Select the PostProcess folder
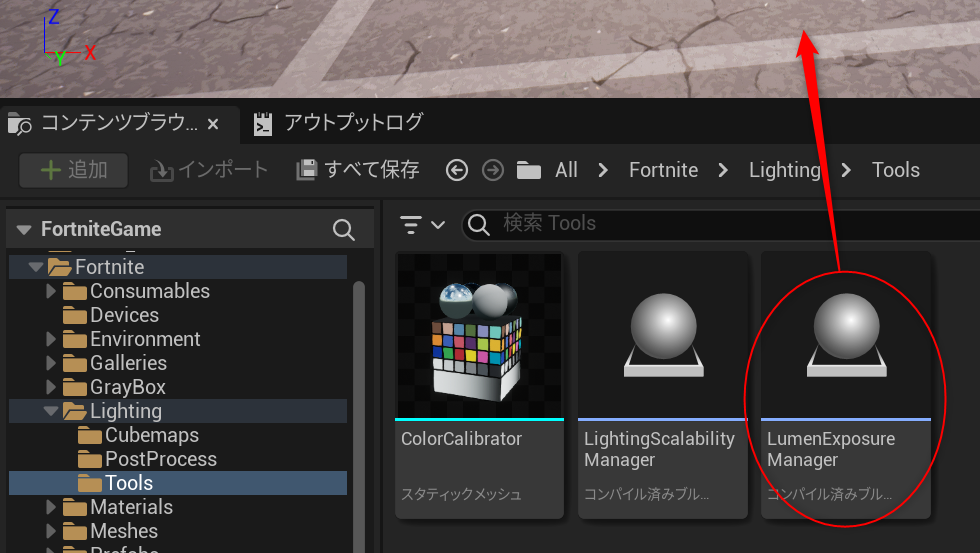980x553 pixels. (161, 459)
